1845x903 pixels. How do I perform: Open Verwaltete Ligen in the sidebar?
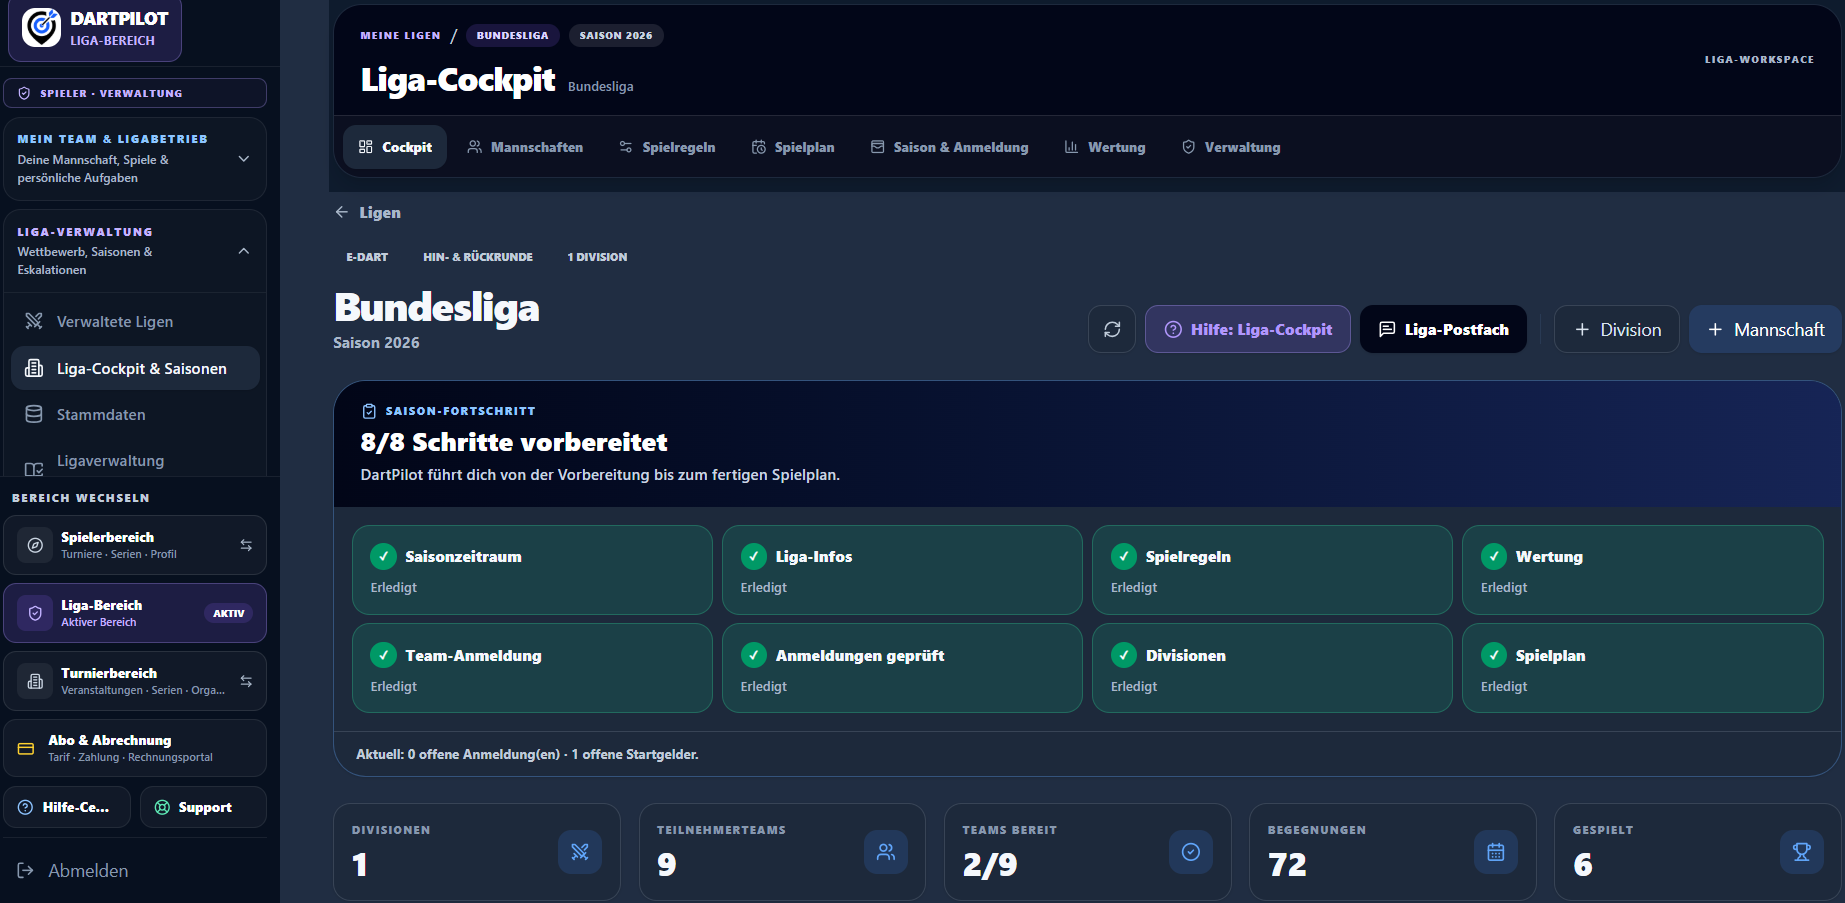[x=135, y=321]
